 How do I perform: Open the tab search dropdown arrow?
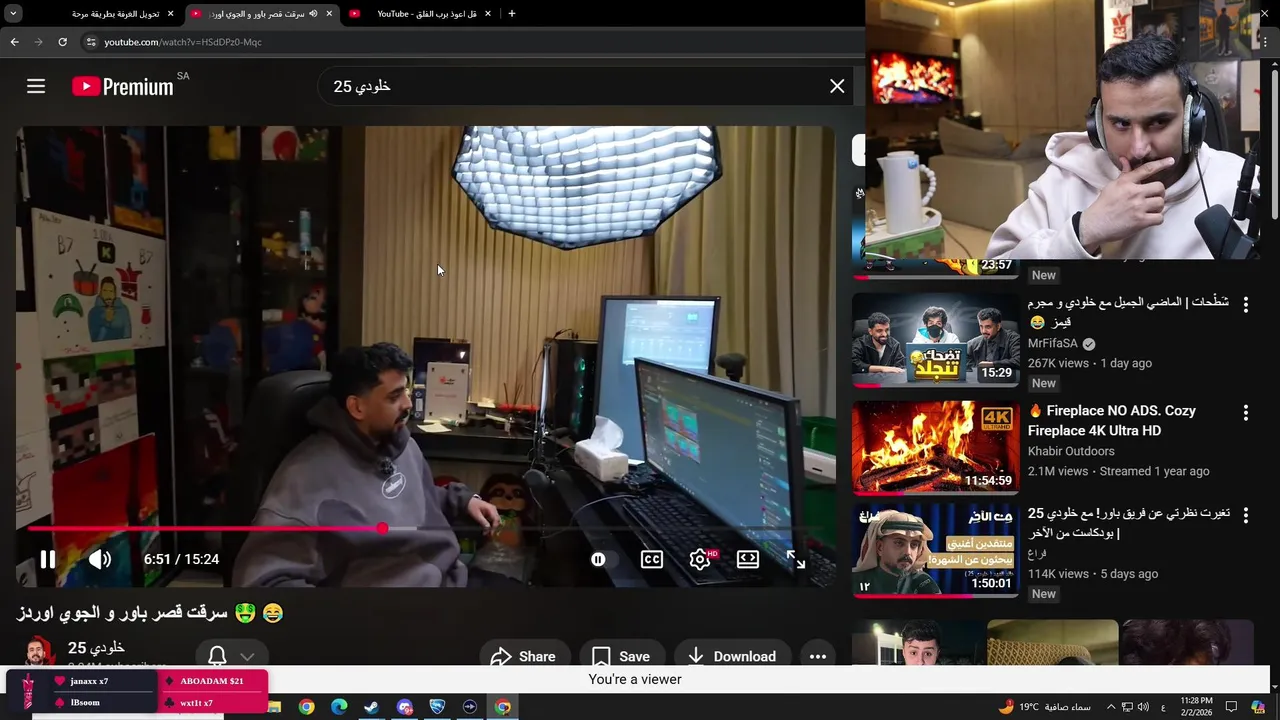[13, 14]
